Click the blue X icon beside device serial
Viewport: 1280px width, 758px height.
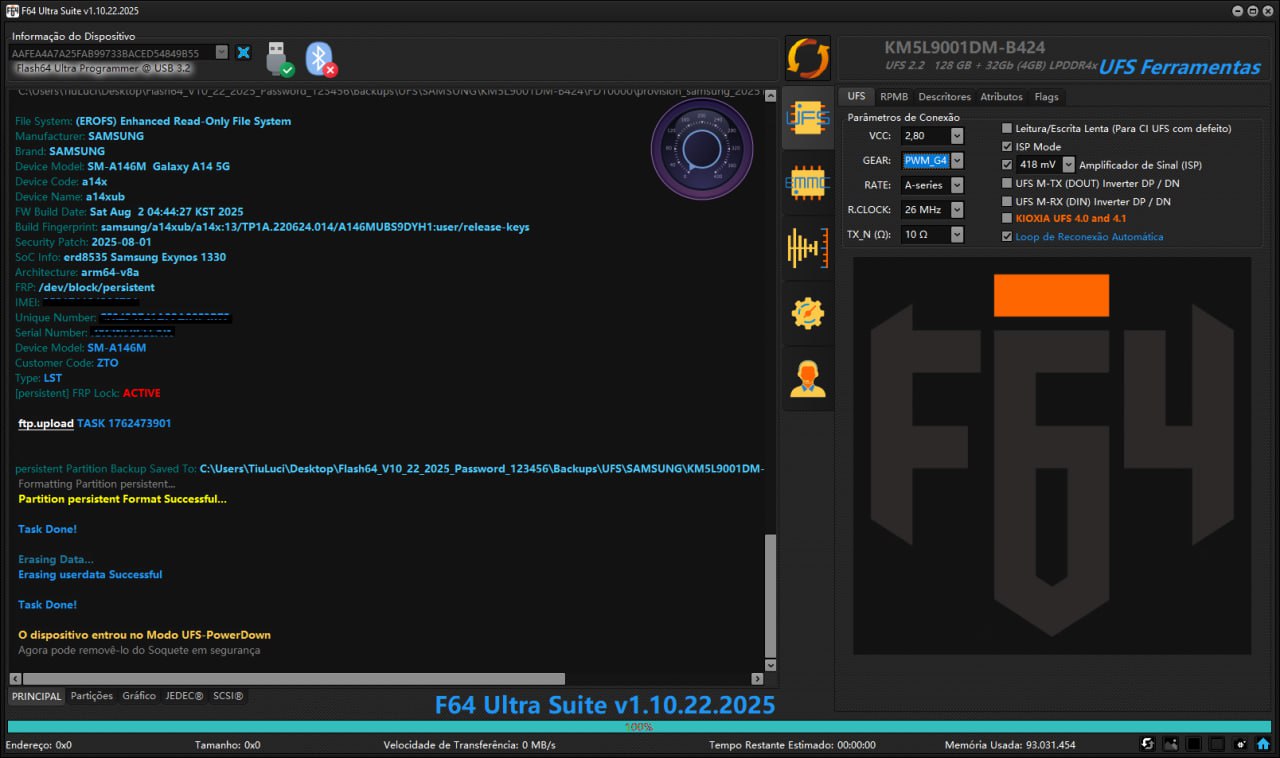pyautogui.click(x=243, y=52)
